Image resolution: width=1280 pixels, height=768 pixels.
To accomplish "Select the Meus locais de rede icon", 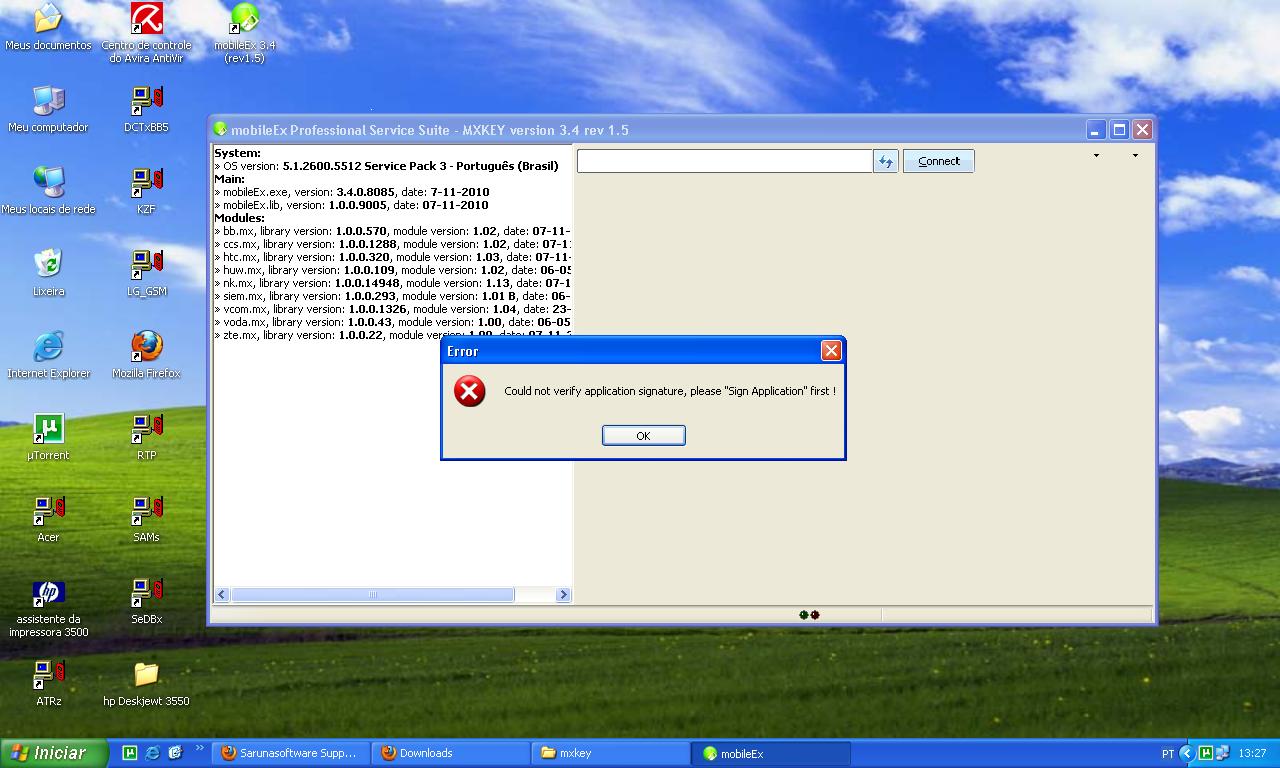I will point(48,191).
